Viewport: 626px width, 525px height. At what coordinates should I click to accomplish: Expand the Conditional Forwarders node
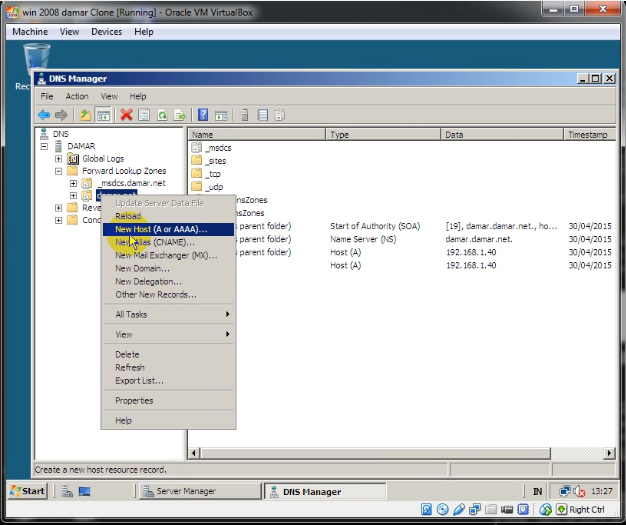point(58,220)
